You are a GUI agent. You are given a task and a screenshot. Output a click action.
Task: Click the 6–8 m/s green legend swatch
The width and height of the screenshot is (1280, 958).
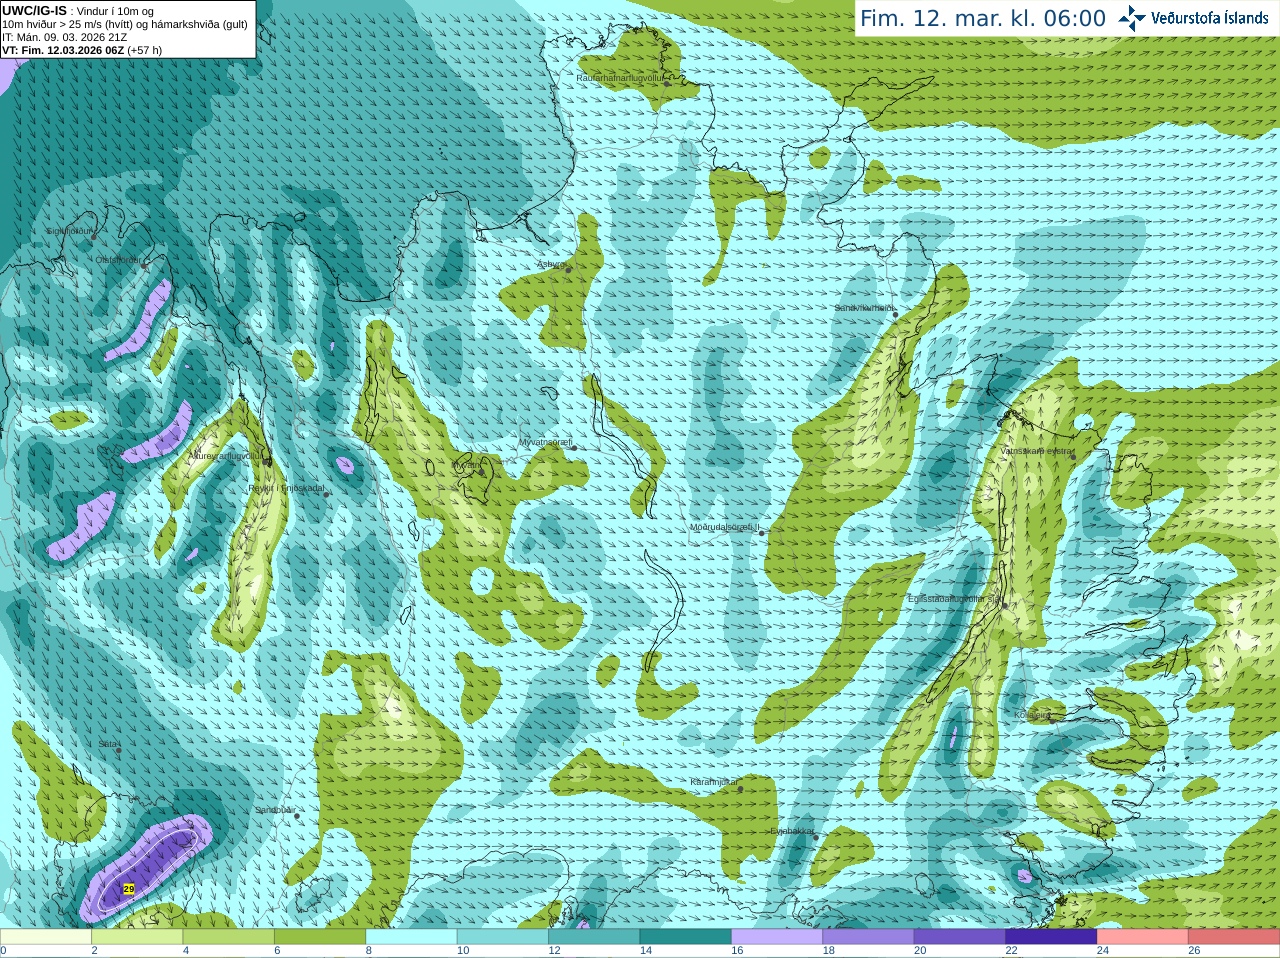[x=320, y=937]
